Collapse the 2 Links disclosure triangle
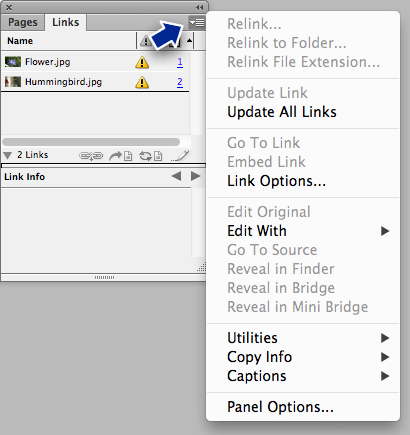410x435 pixels. tap(8, 155)
